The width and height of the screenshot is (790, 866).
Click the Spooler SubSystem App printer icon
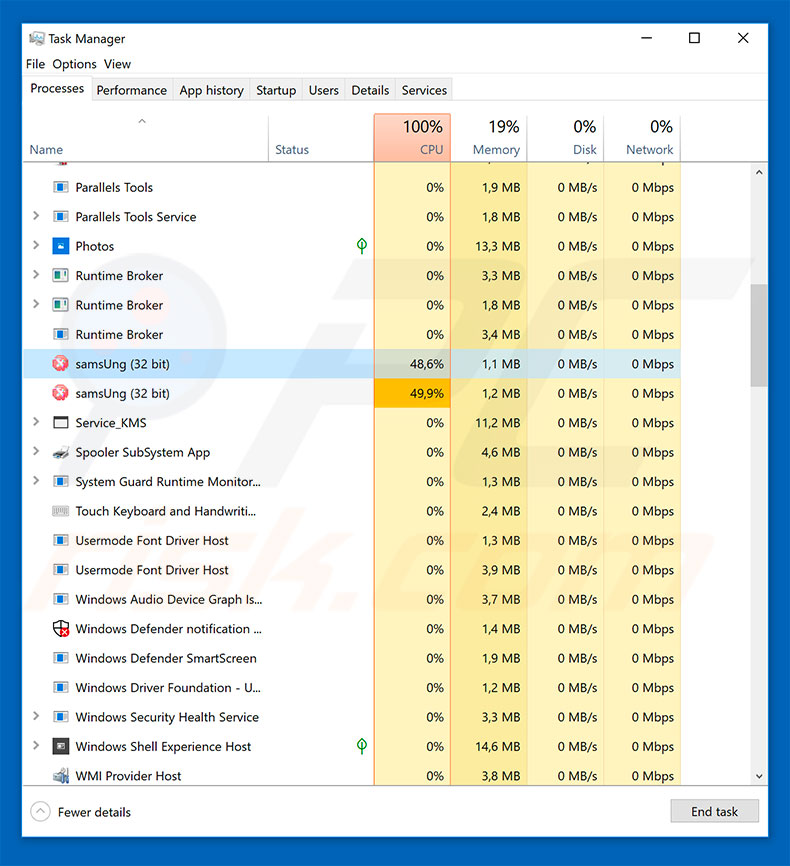tap(60, 452)
